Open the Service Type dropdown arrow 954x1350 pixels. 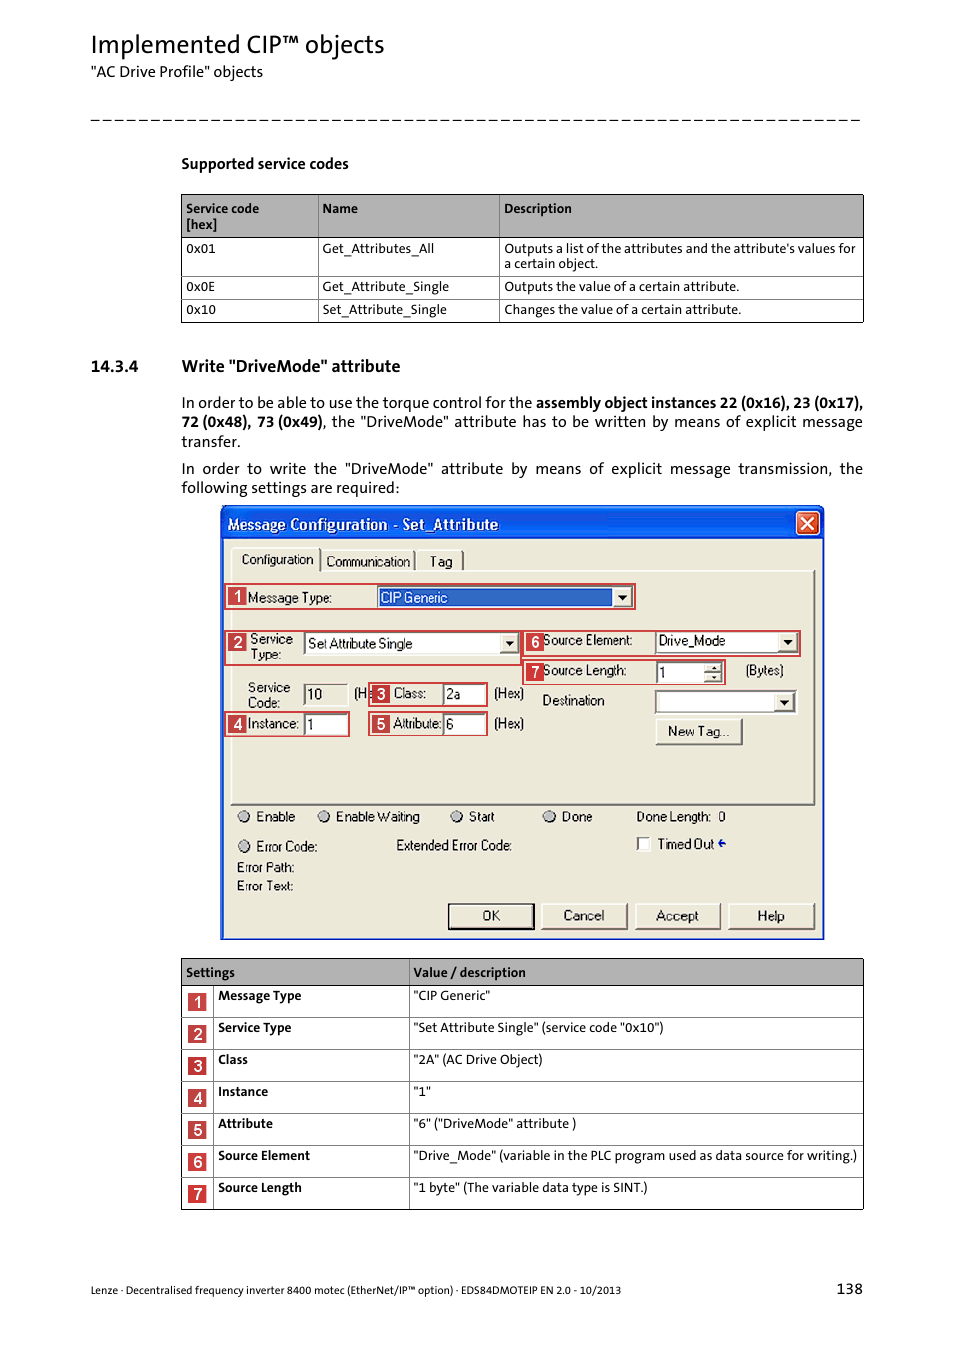[509, 643]
